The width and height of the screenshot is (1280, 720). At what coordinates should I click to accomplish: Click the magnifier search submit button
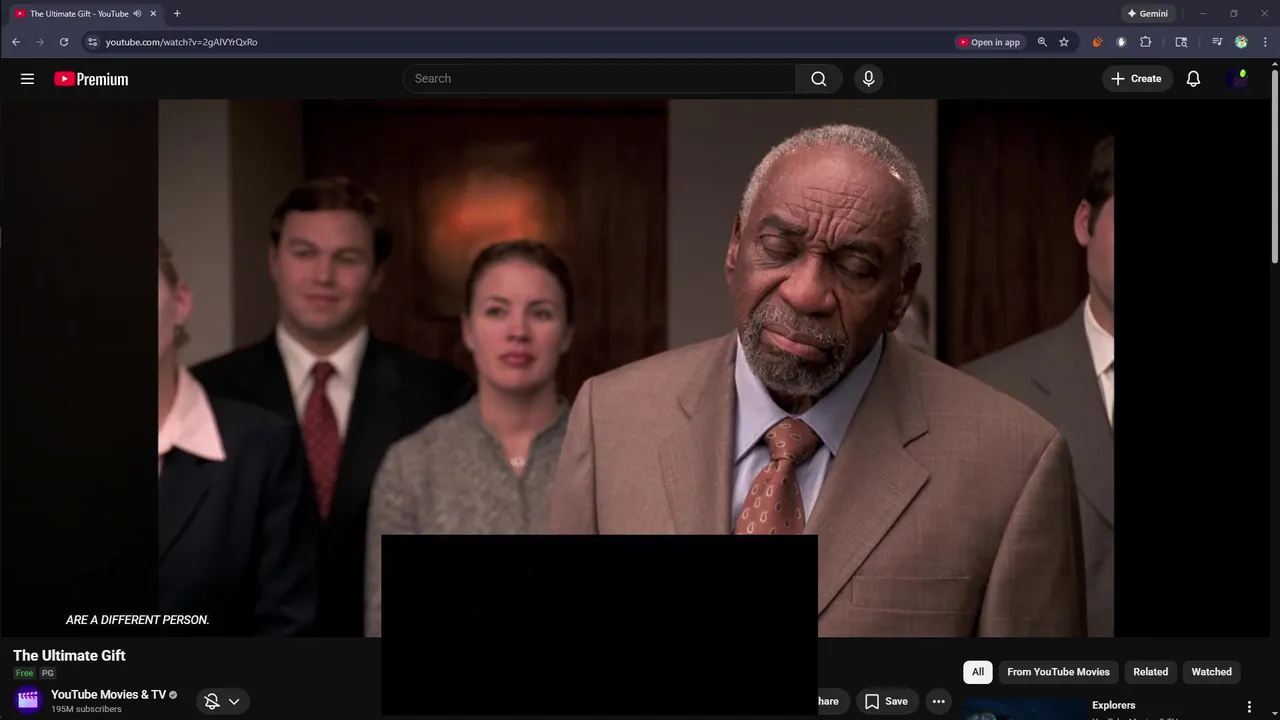coord(819,79)
